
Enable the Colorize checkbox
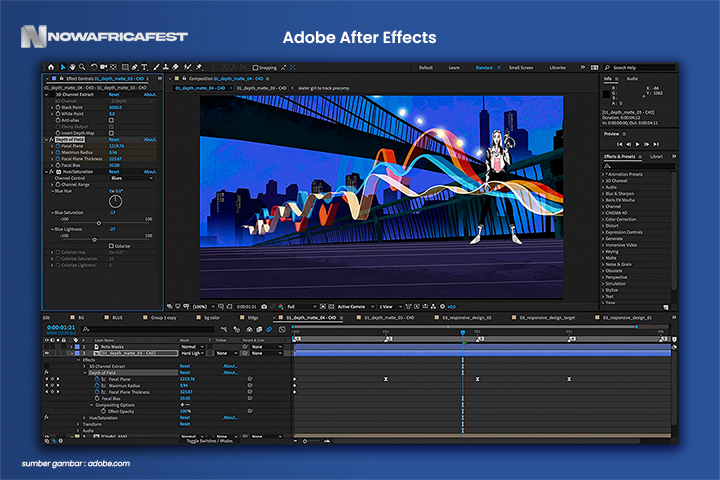pyautogui.click(x=111, y=246)
